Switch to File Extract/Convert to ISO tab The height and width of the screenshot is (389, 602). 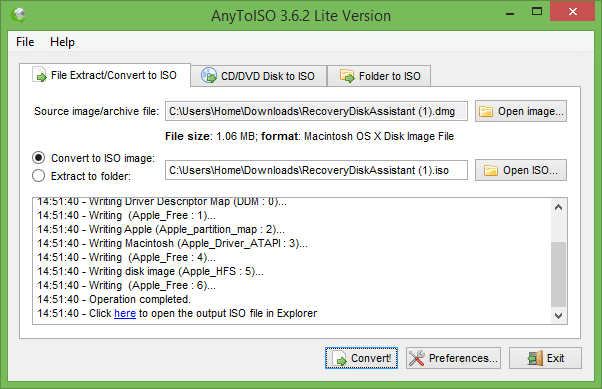click(105, 75)
